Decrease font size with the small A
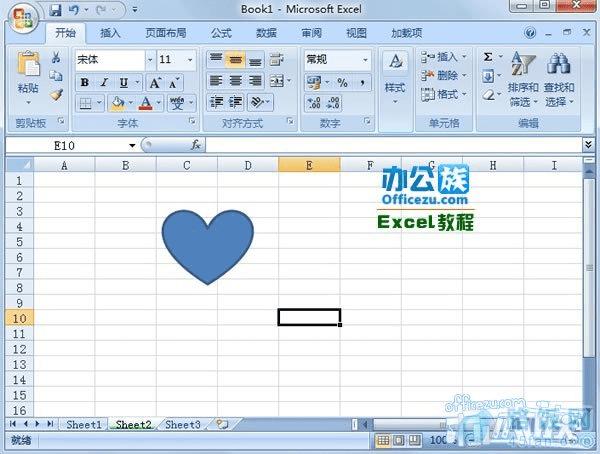 174,83
